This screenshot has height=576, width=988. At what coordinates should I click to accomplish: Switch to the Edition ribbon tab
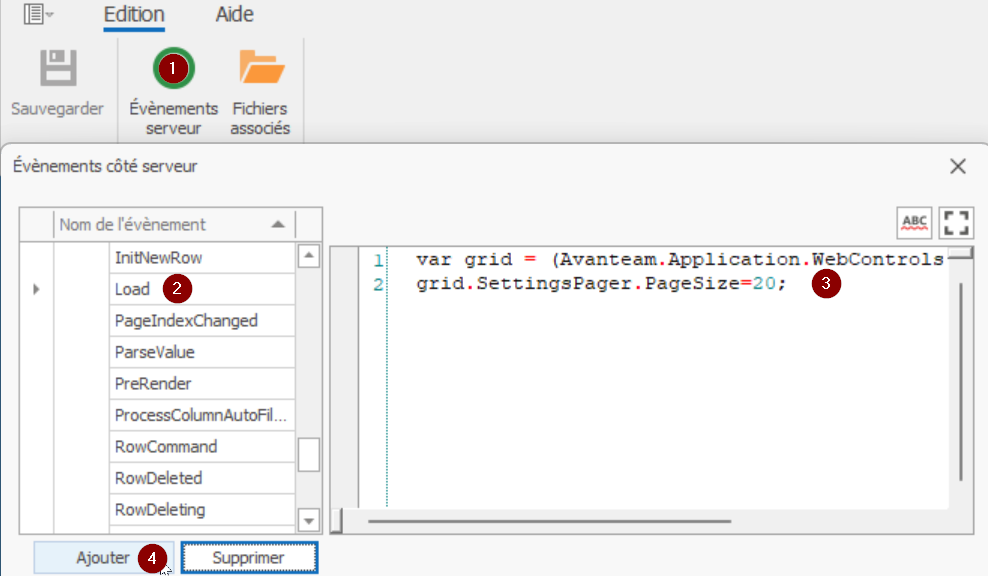[134, 15]
